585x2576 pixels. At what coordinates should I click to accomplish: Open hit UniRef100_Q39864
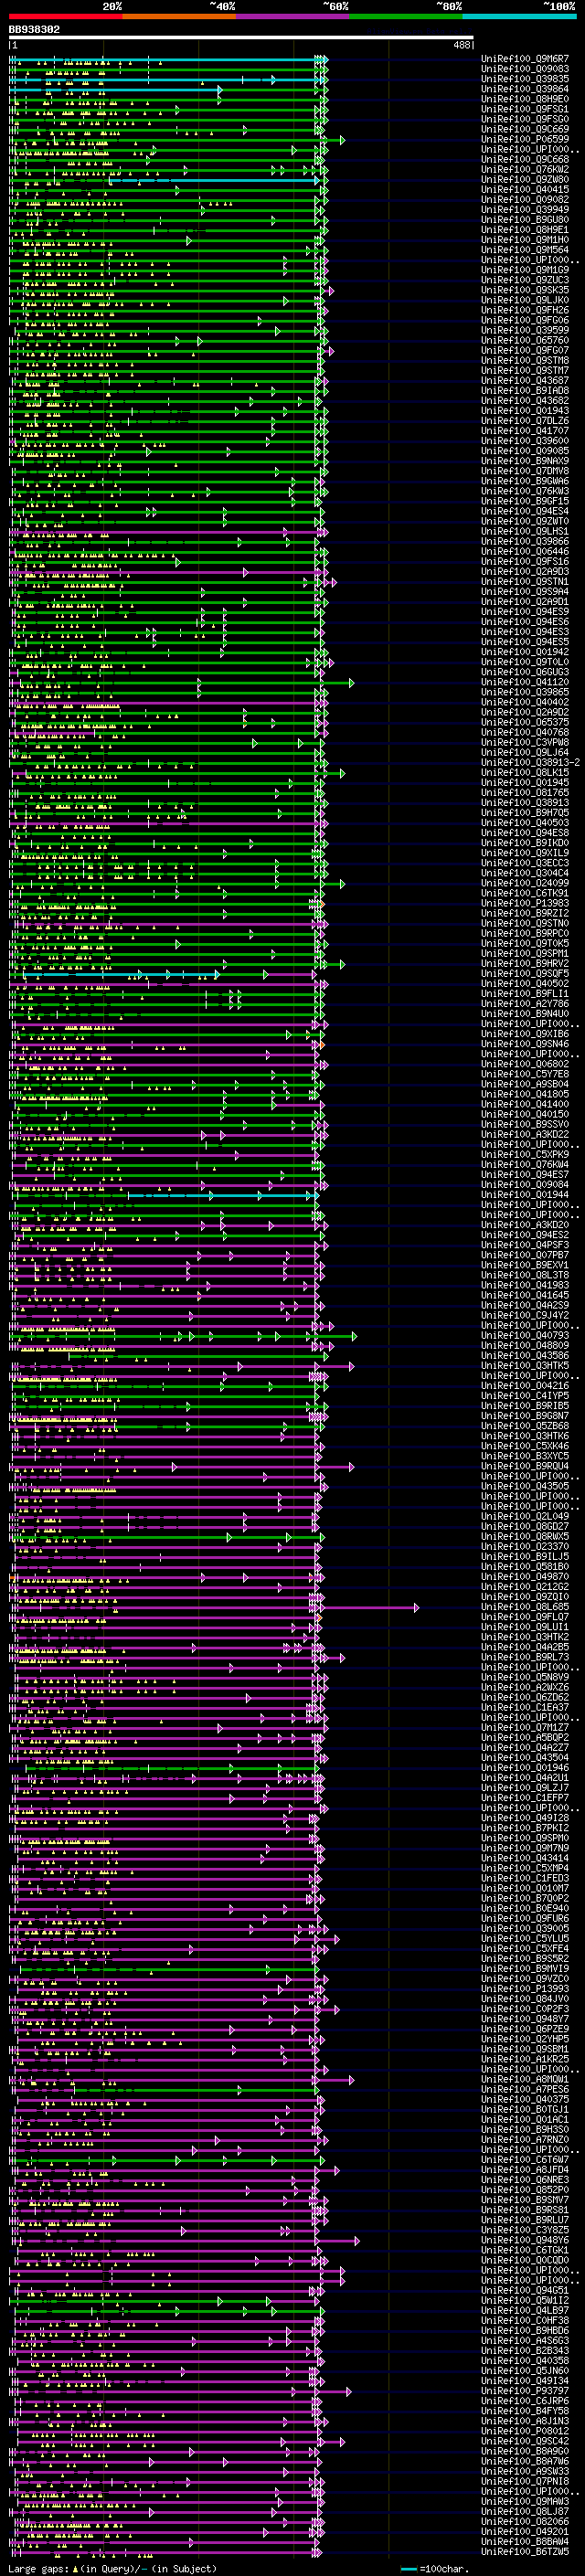(525, 89)
